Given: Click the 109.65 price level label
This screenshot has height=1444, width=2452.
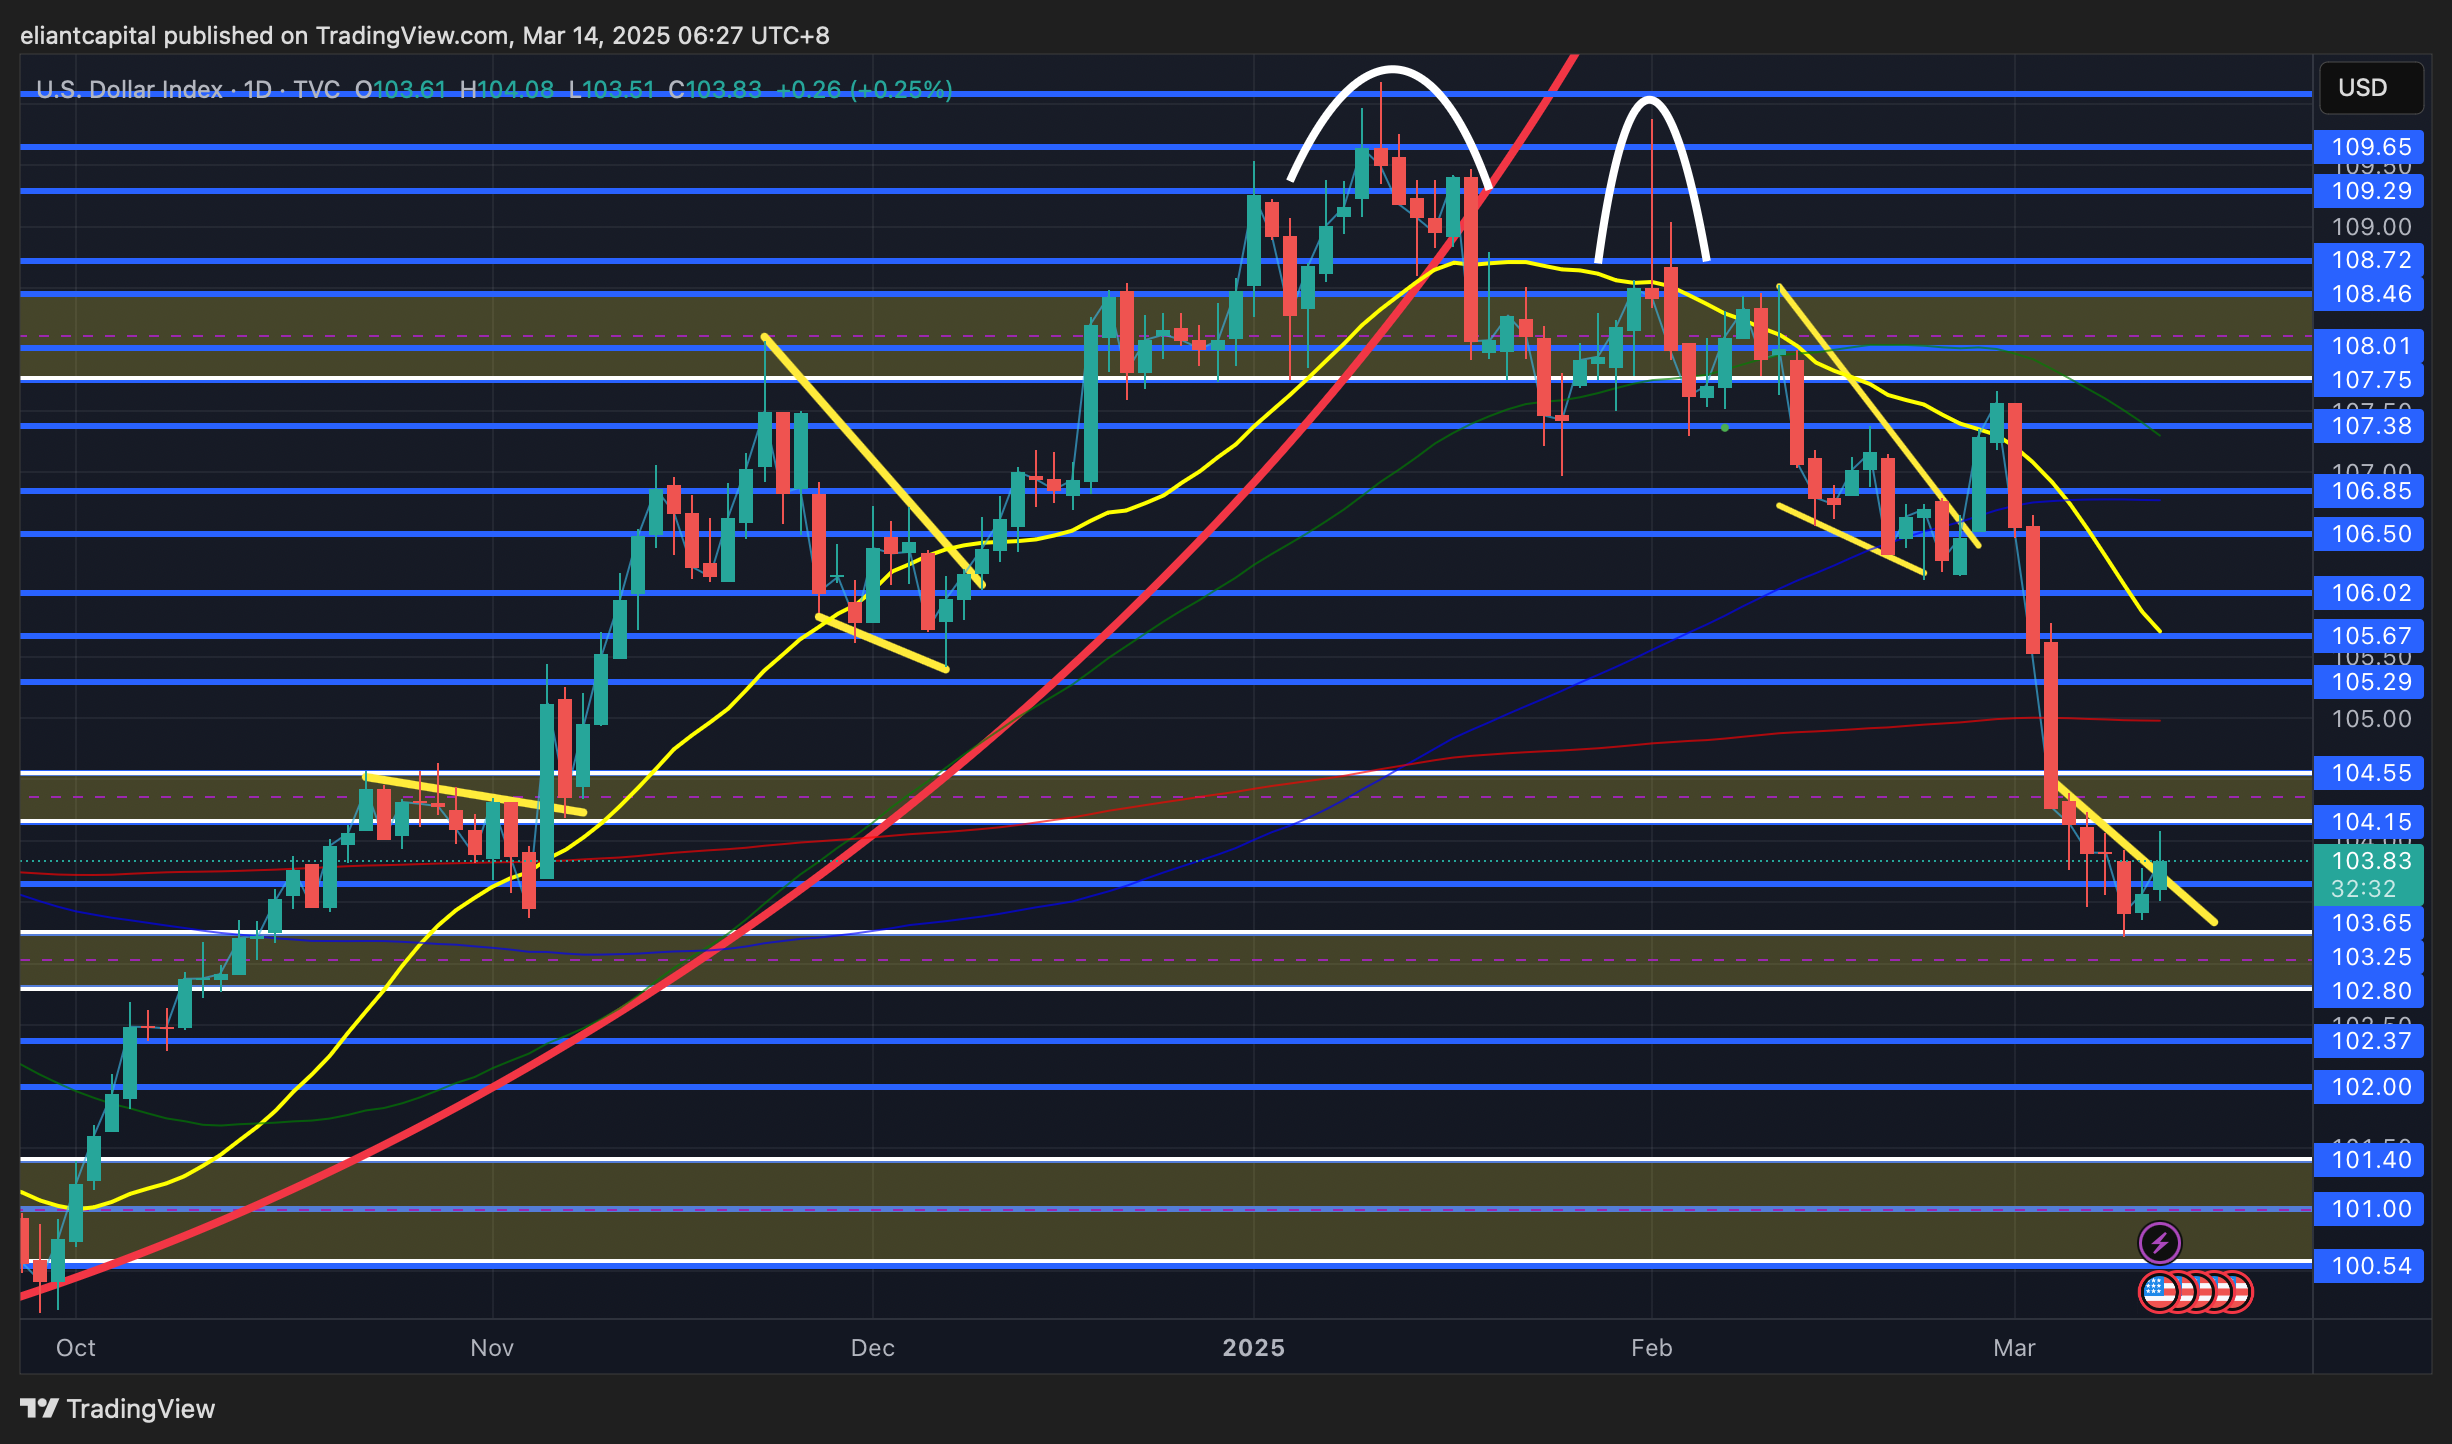Looking at the screenshot, I should (x=2369, y=147).
